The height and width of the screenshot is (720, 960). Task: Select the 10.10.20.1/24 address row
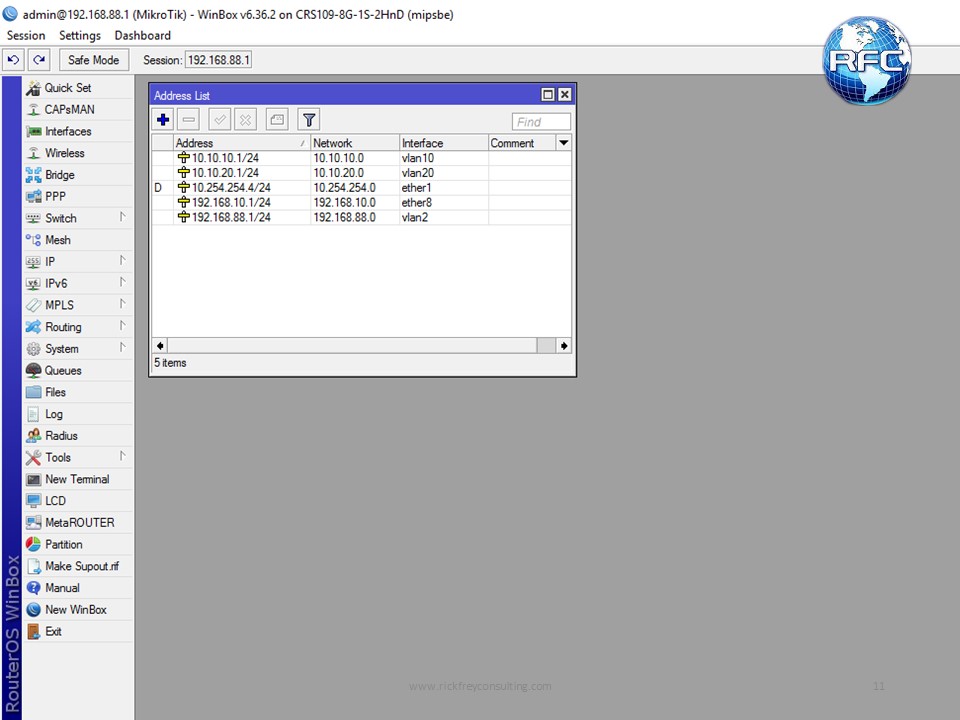pyautogui.click(x=361, y=173)
